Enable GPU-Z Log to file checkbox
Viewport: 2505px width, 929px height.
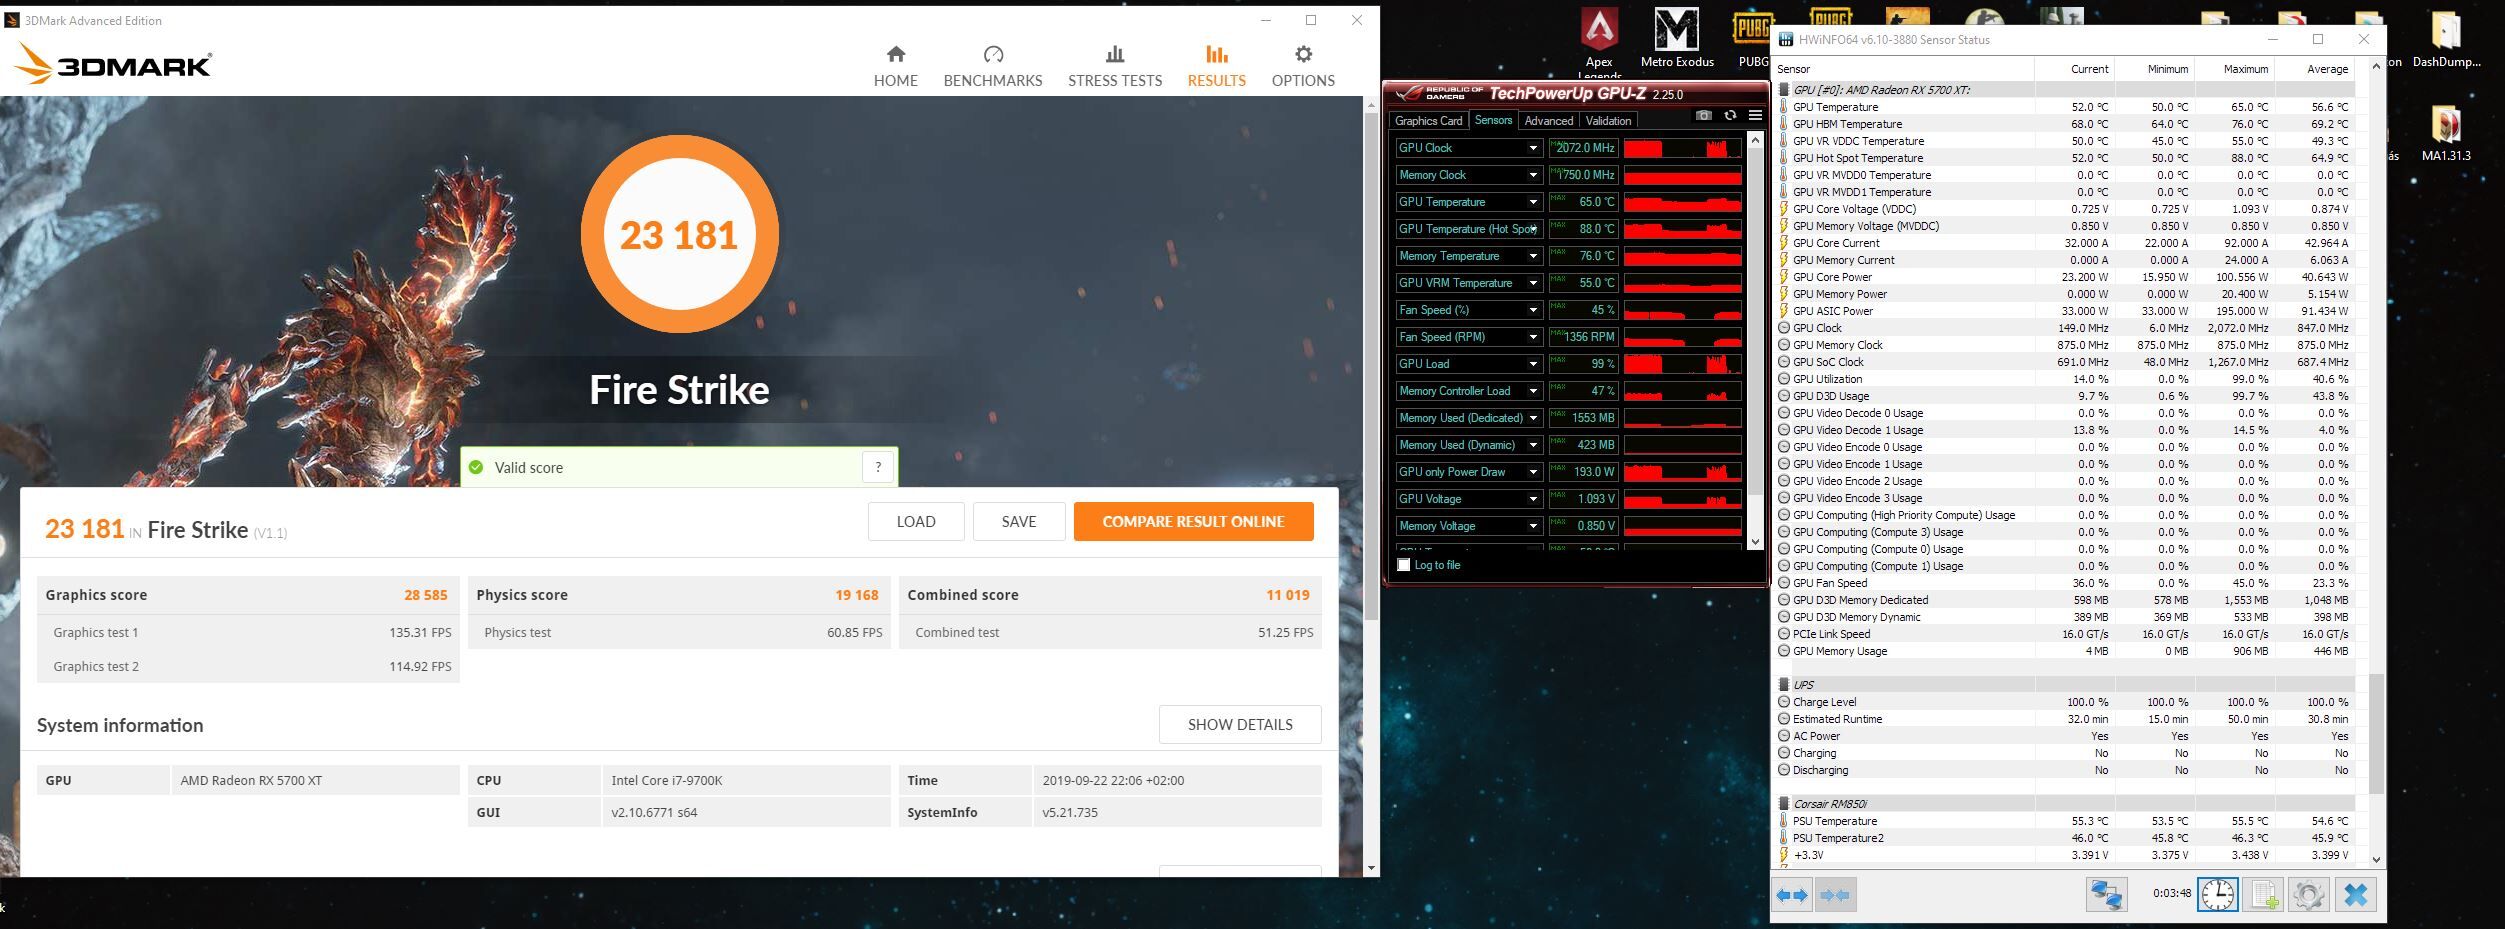[1403, 565]
